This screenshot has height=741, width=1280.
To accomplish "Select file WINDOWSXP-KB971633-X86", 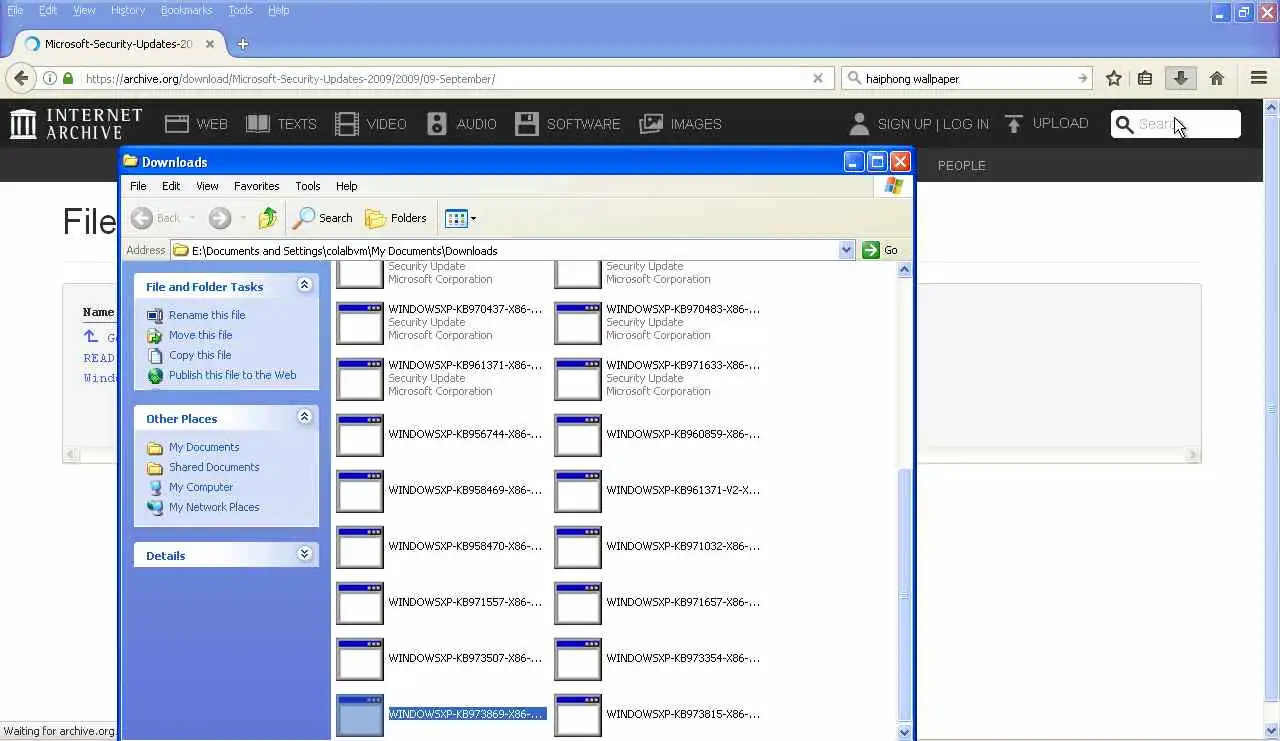I will point(658,379).
